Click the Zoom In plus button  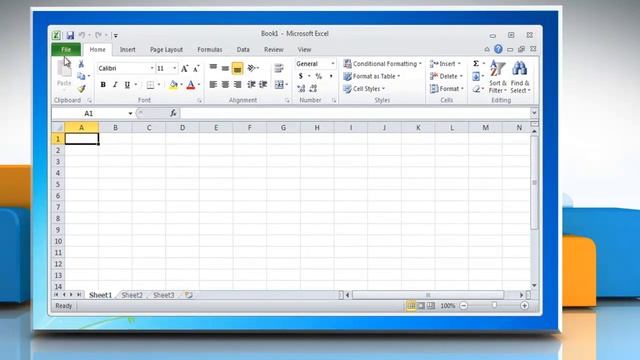[x=524, y=305]
